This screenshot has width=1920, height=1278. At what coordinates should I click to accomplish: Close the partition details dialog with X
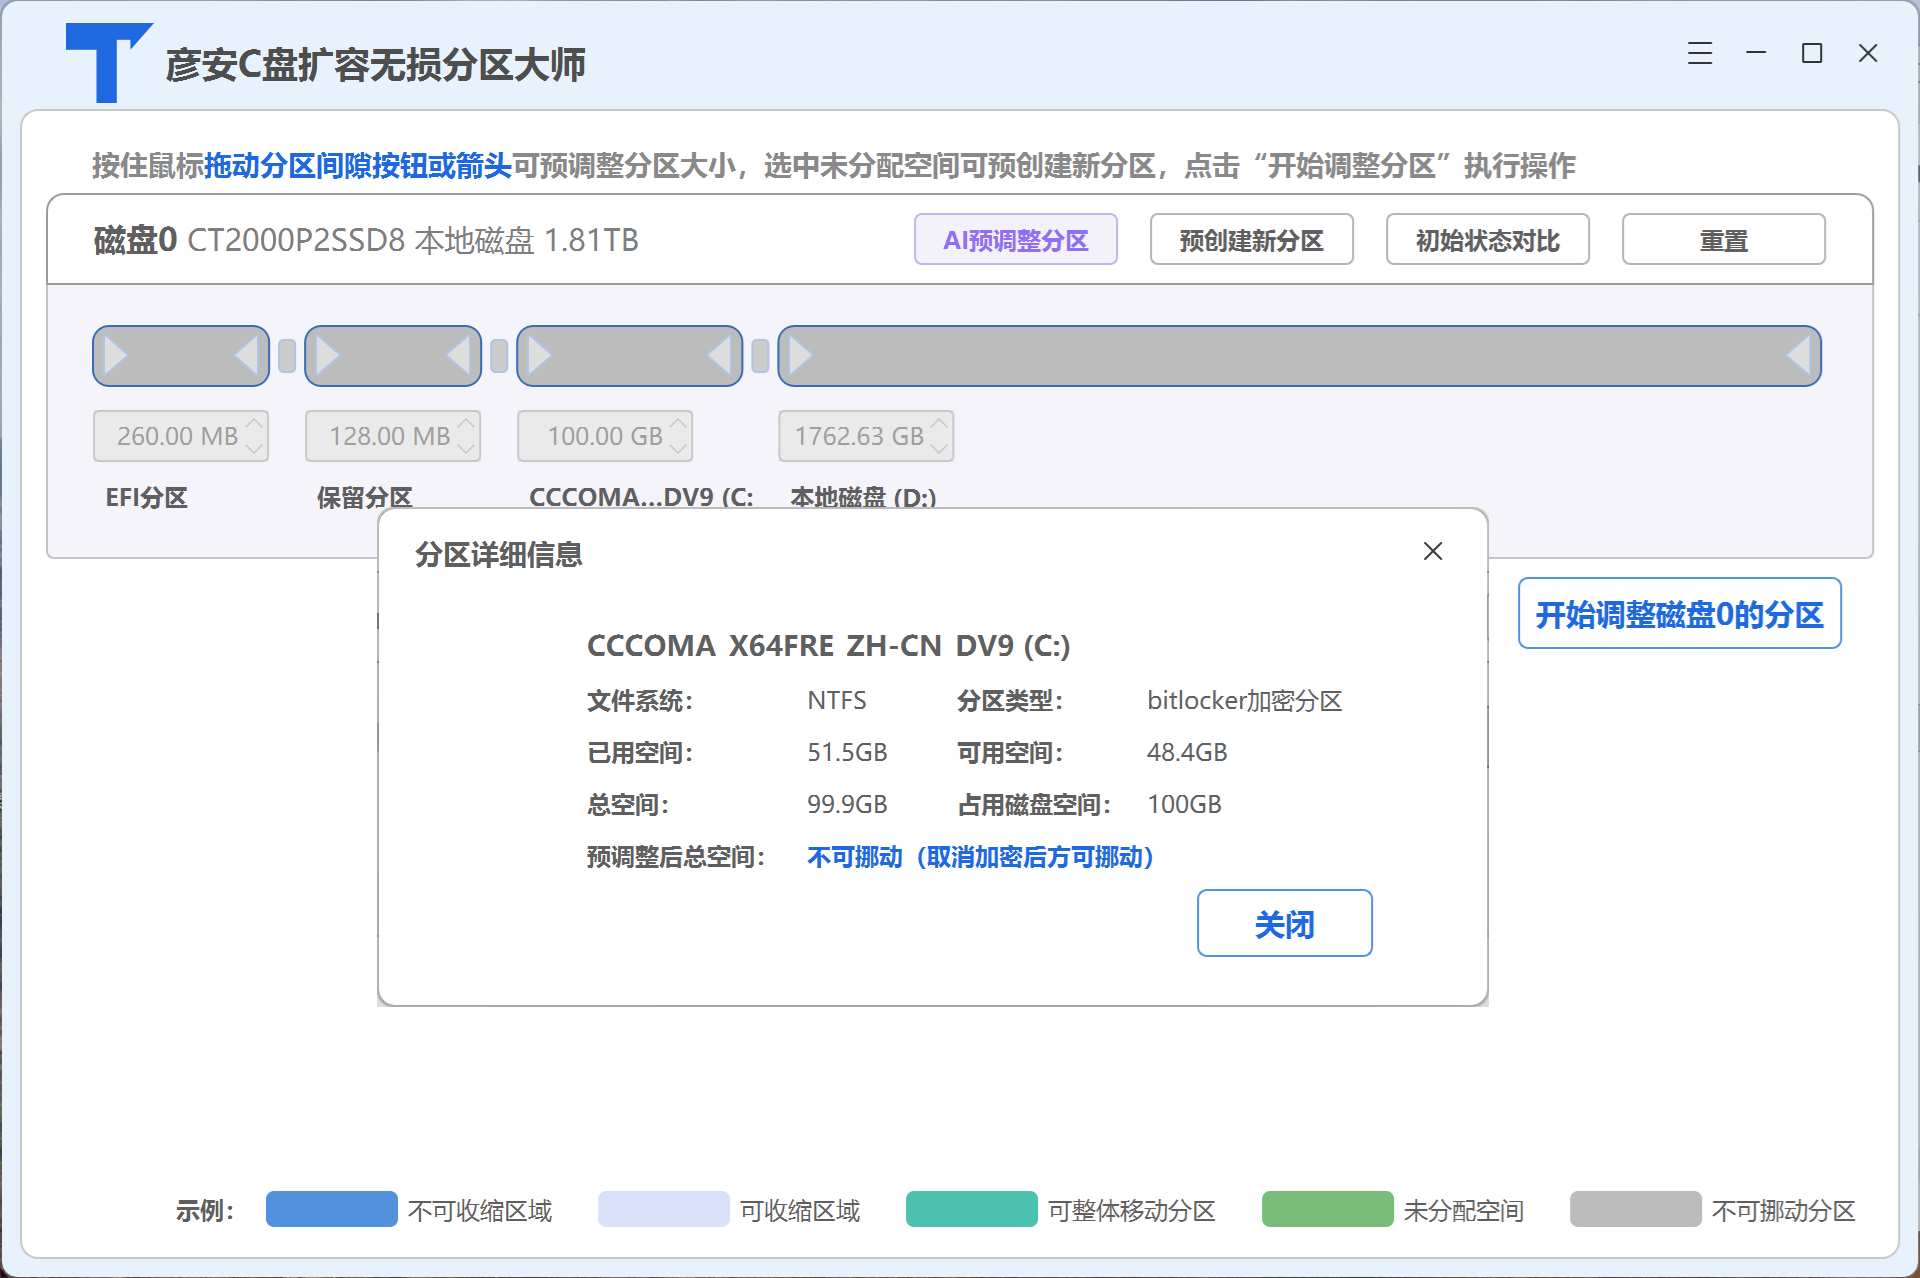tap(1433, 551)
